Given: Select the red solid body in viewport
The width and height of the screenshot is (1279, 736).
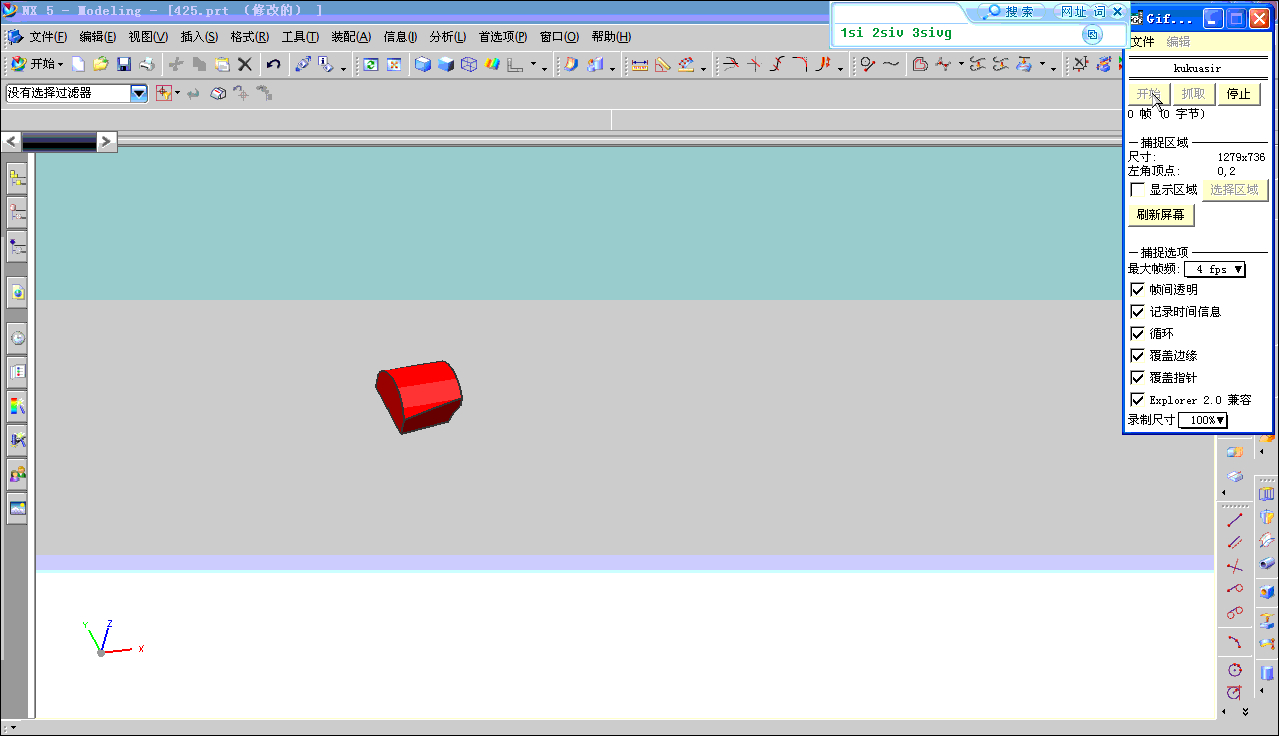Looking at the screenshot, I should pyautogui.click(x=419, y=397).
